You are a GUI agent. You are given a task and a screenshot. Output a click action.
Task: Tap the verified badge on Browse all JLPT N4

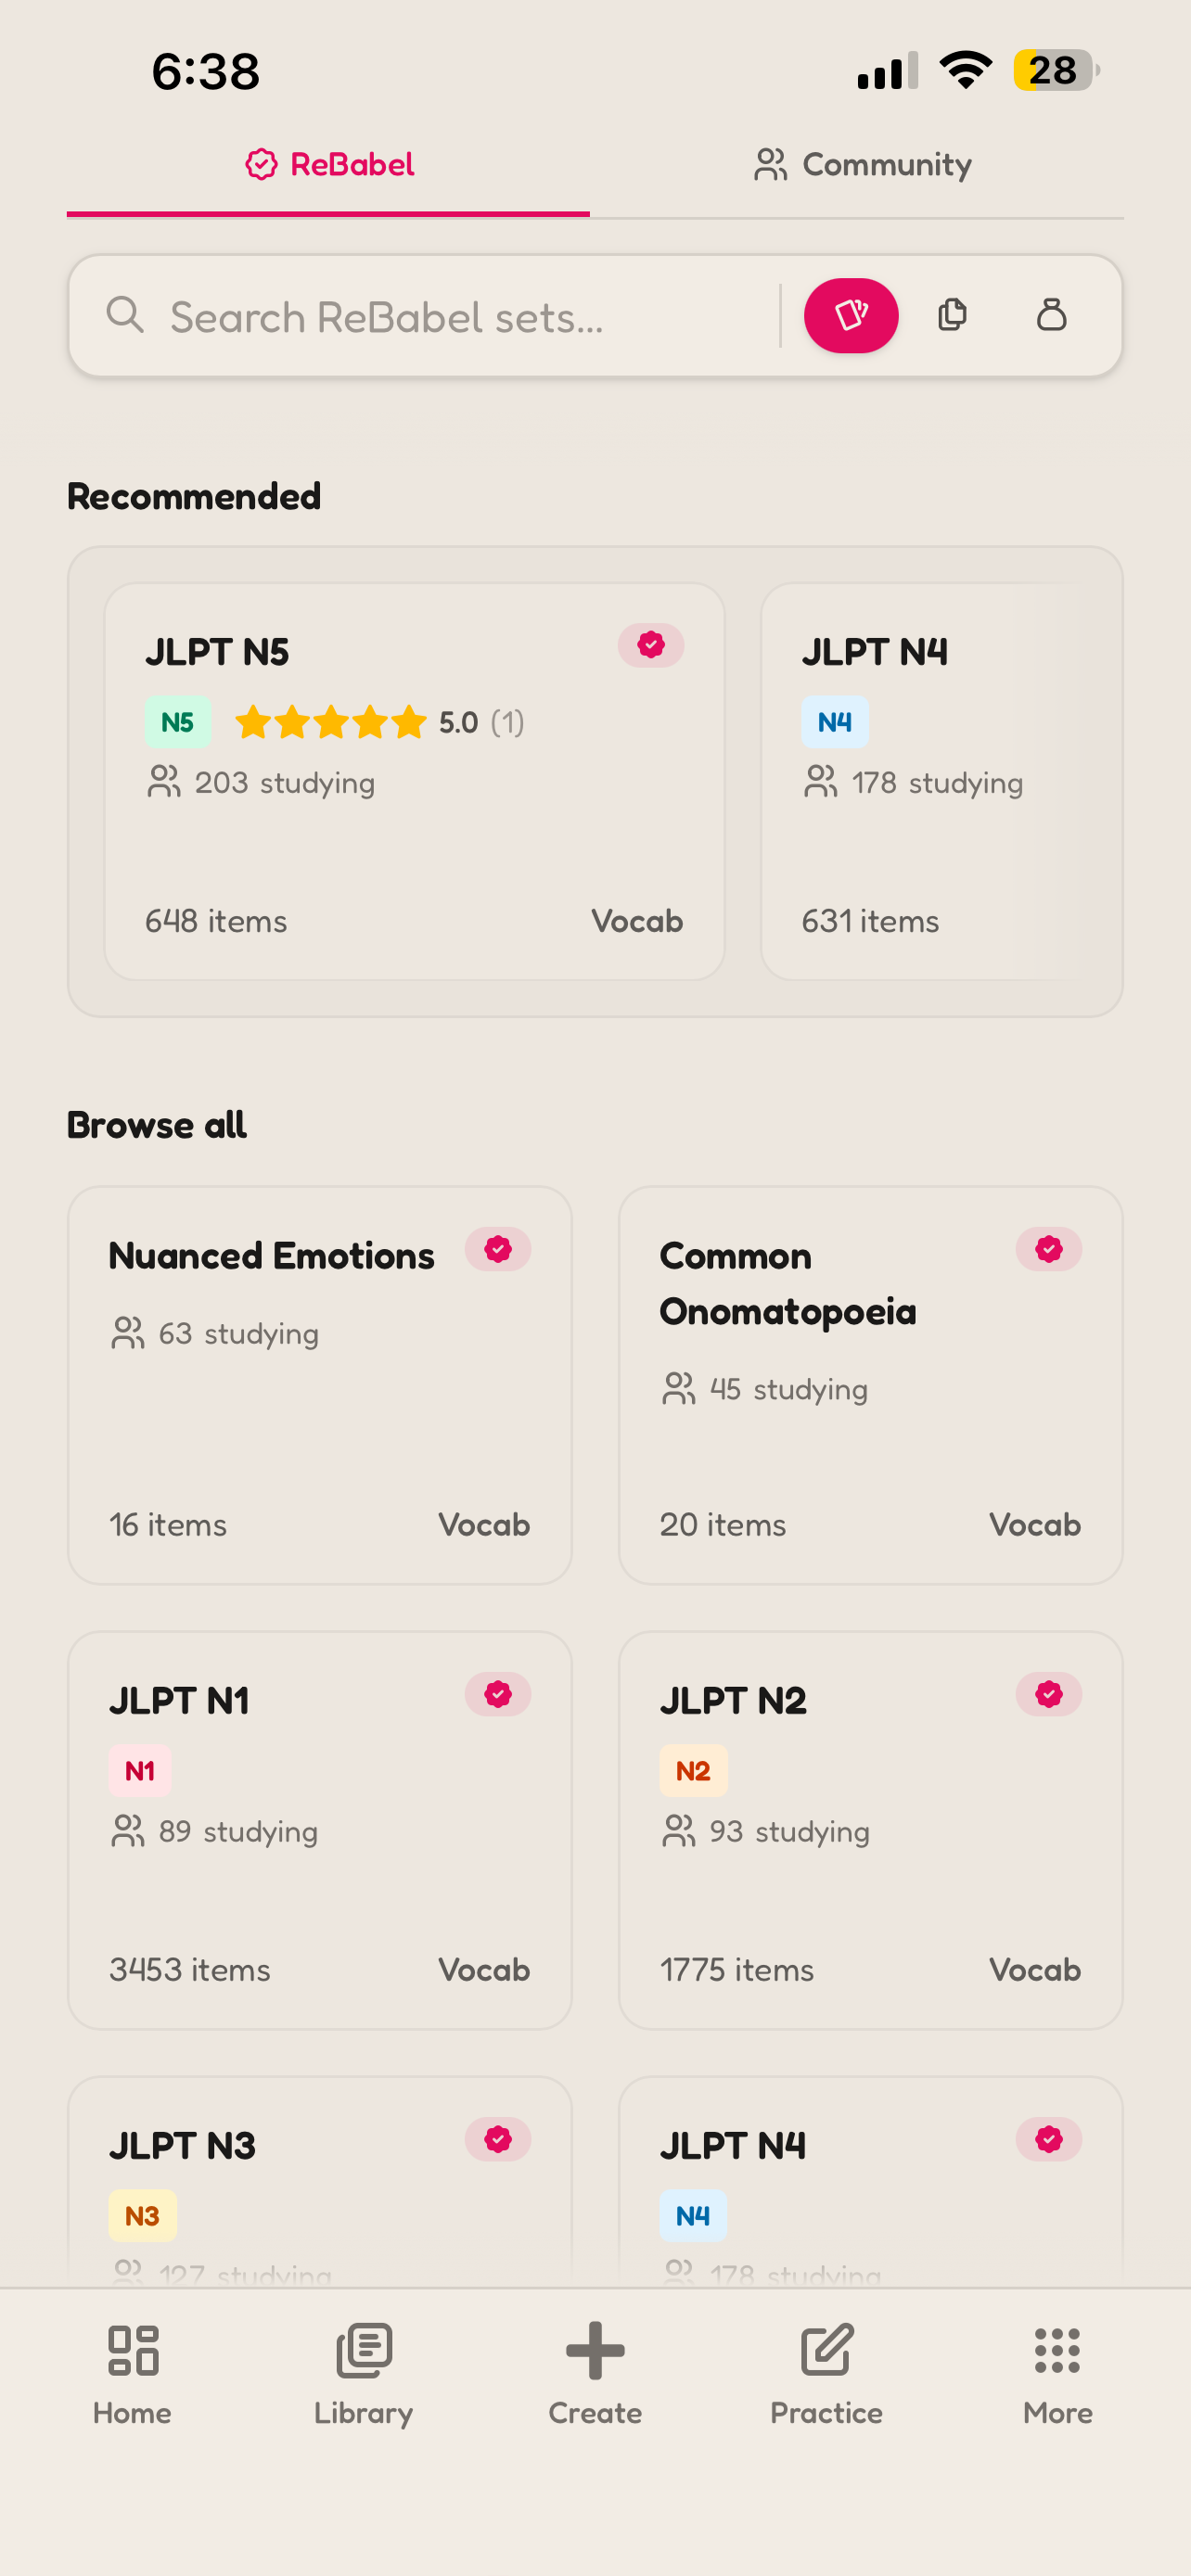pyautogui.click(x=1049, y=2139)
